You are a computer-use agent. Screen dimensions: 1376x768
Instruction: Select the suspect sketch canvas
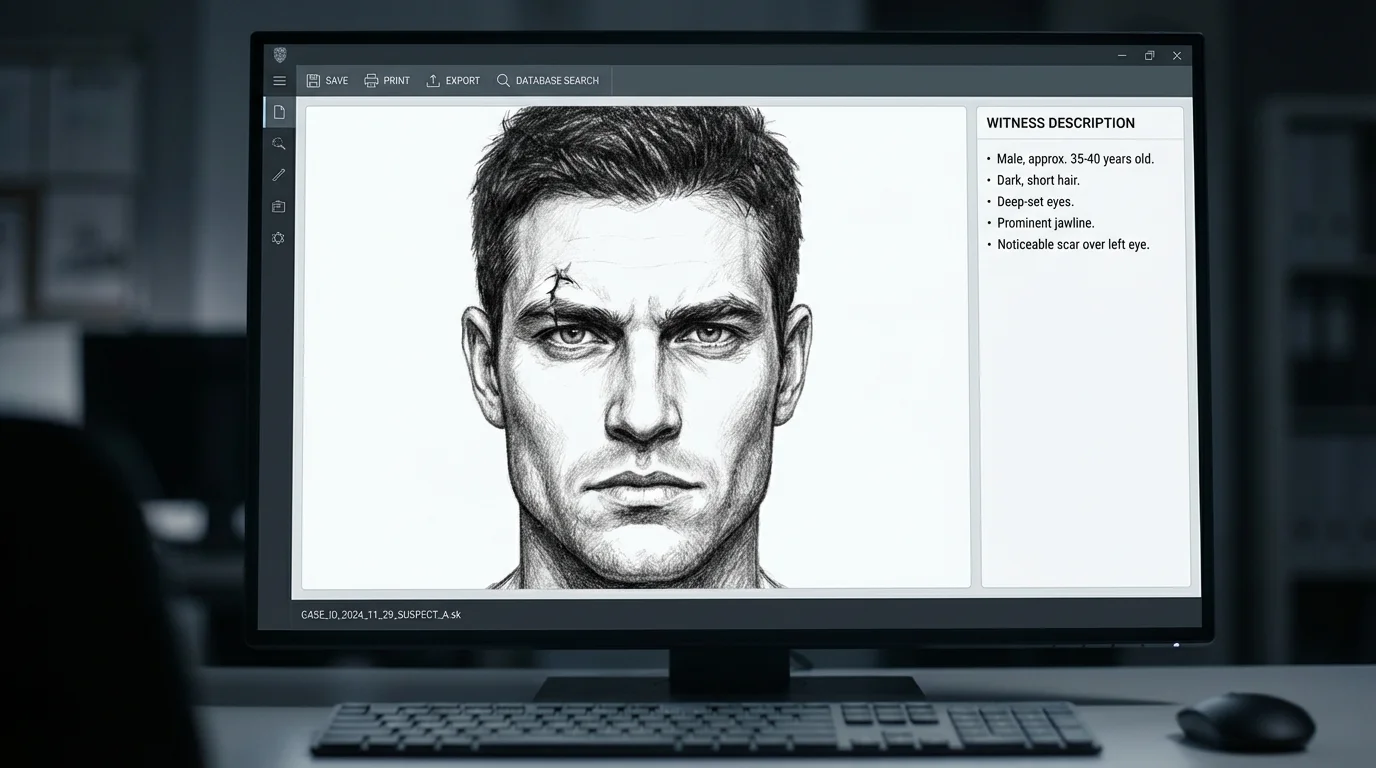636,346
